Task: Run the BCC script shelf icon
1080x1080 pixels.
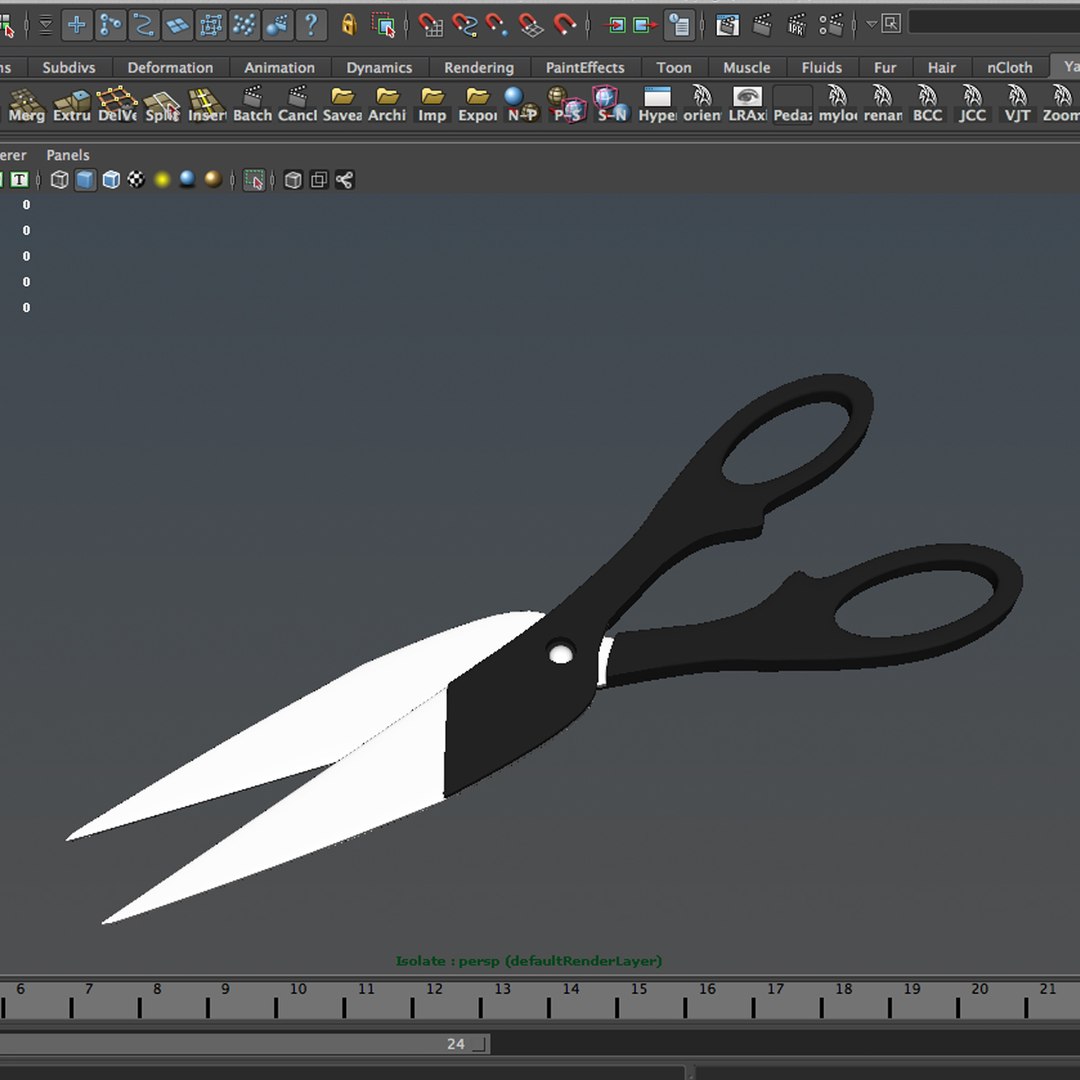Action: tap(928, 105)
